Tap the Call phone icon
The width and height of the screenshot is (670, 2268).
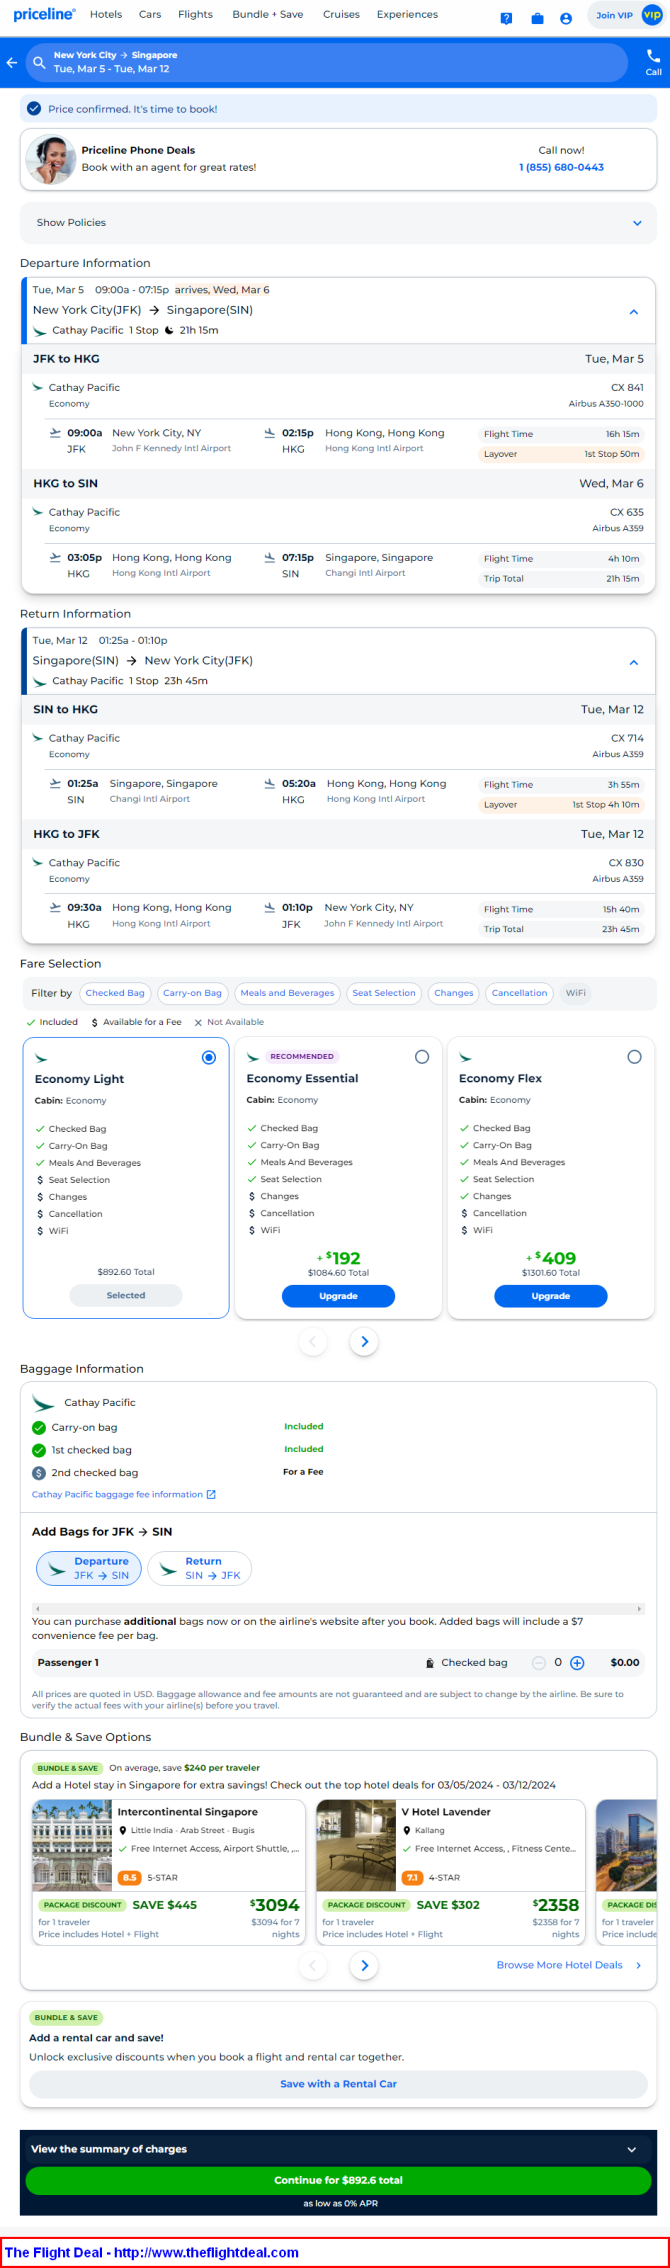[653, 56]
